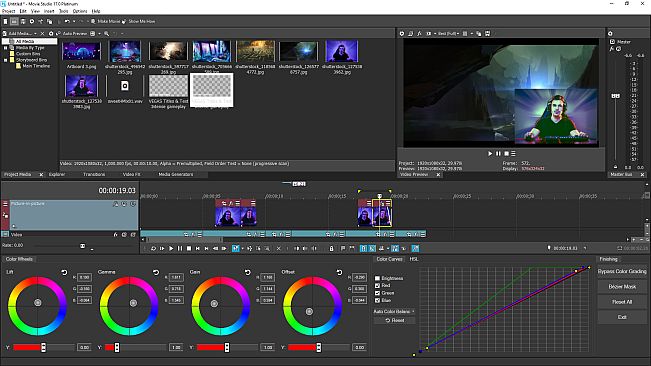
Task: Close the Video Preview tab
Action: click(438, 175)
